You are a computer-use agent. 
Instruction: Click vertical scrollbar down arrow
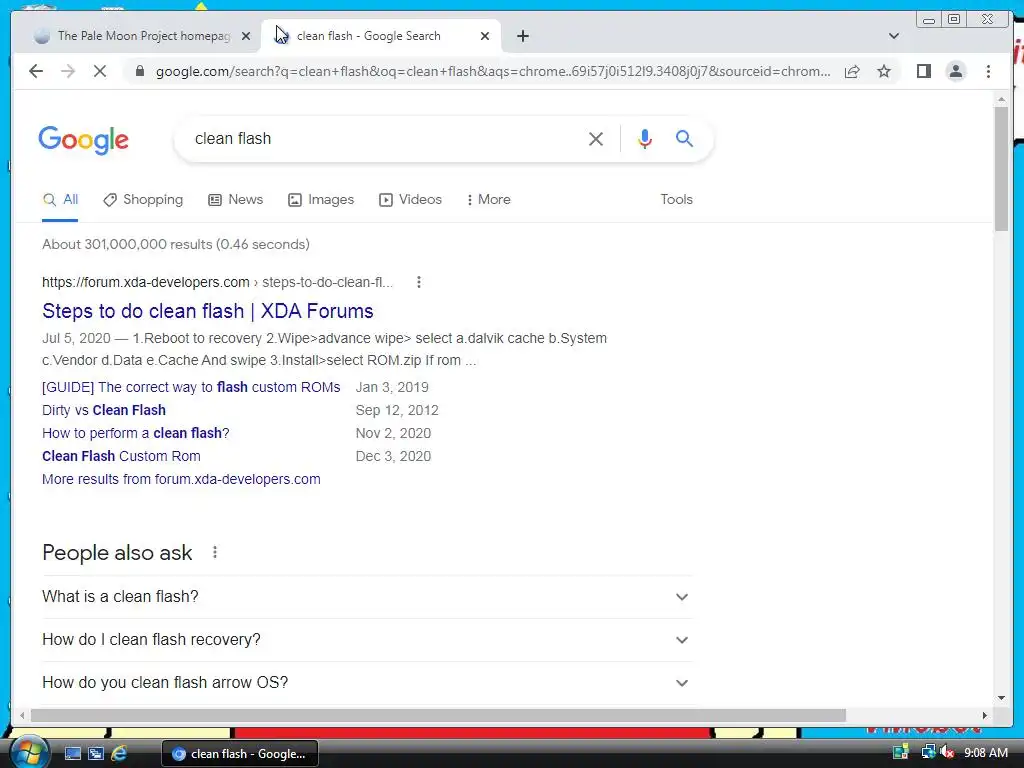click(x=1001, y=698)
